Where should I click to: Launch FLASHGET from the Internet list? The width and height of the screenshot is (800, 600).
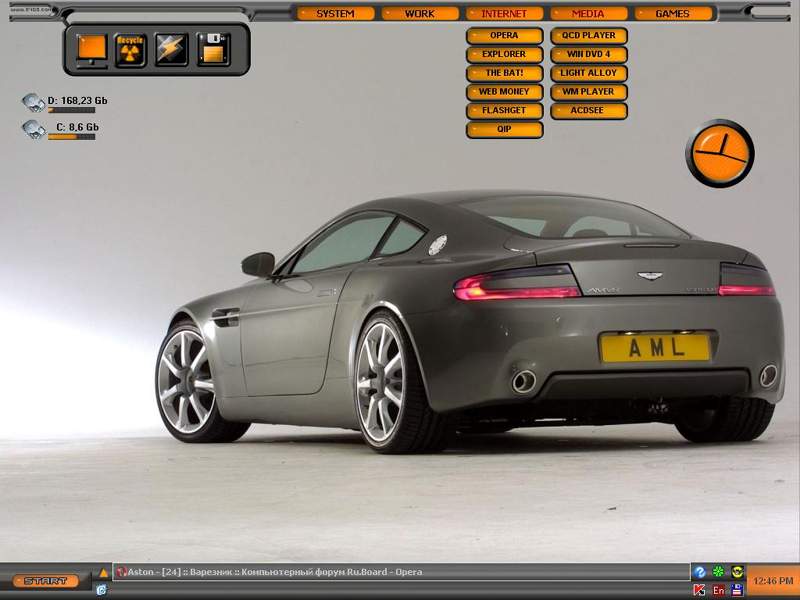[x=504, y=110]
